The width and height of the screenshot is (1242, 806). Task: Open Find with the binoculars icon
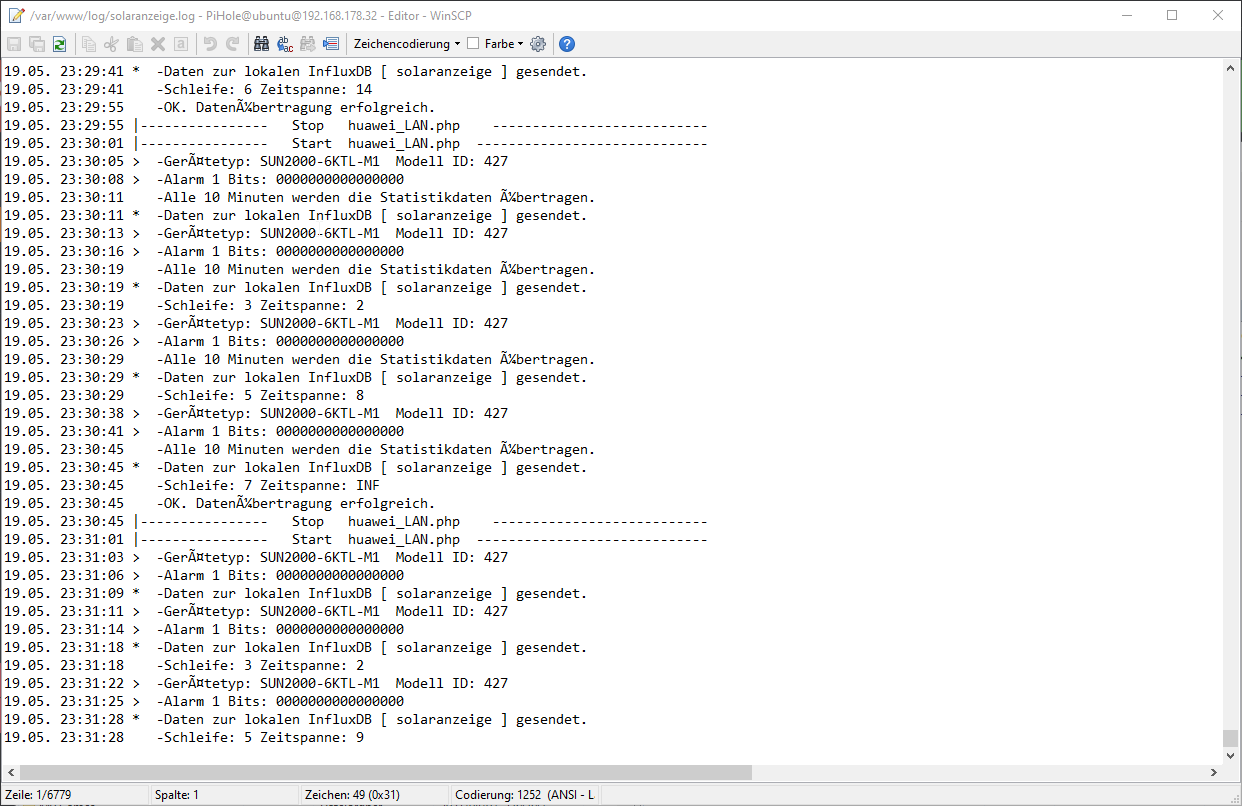pyautogui.click(x=261, y=44)
